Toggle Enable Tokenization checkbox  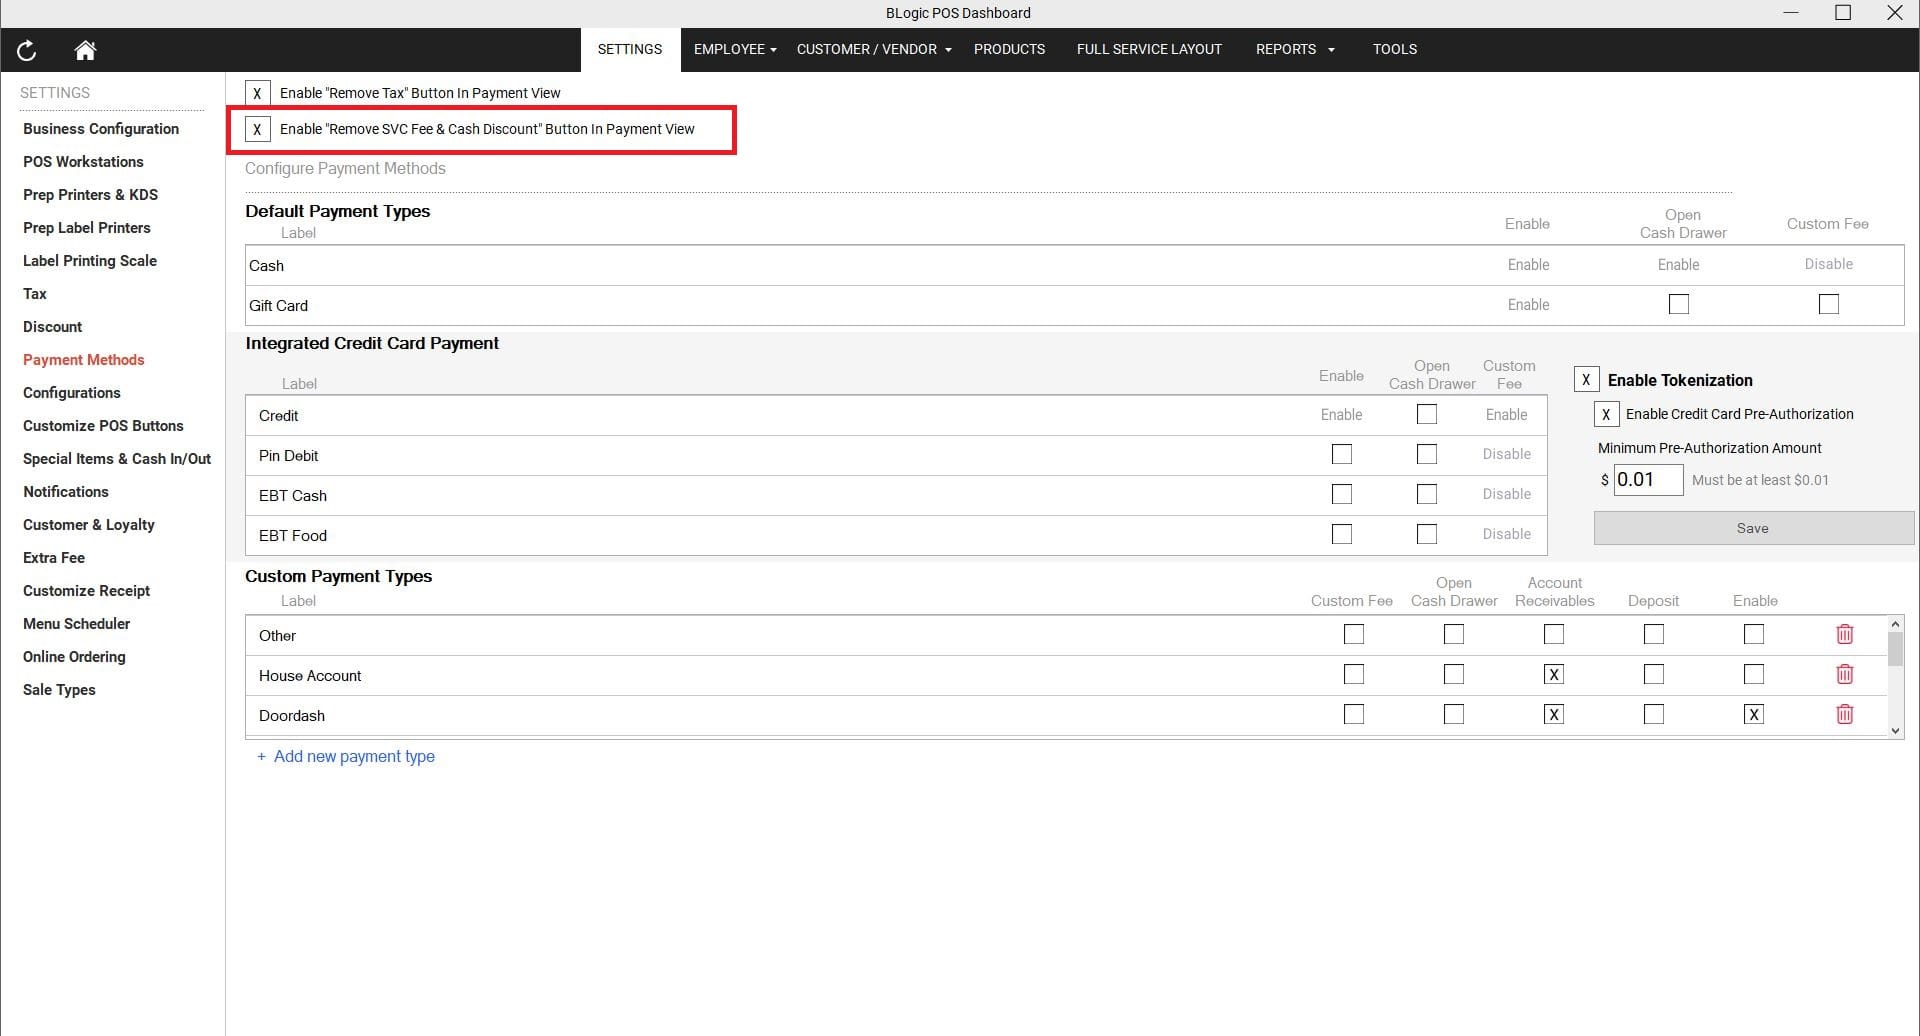click(1586, 380)
